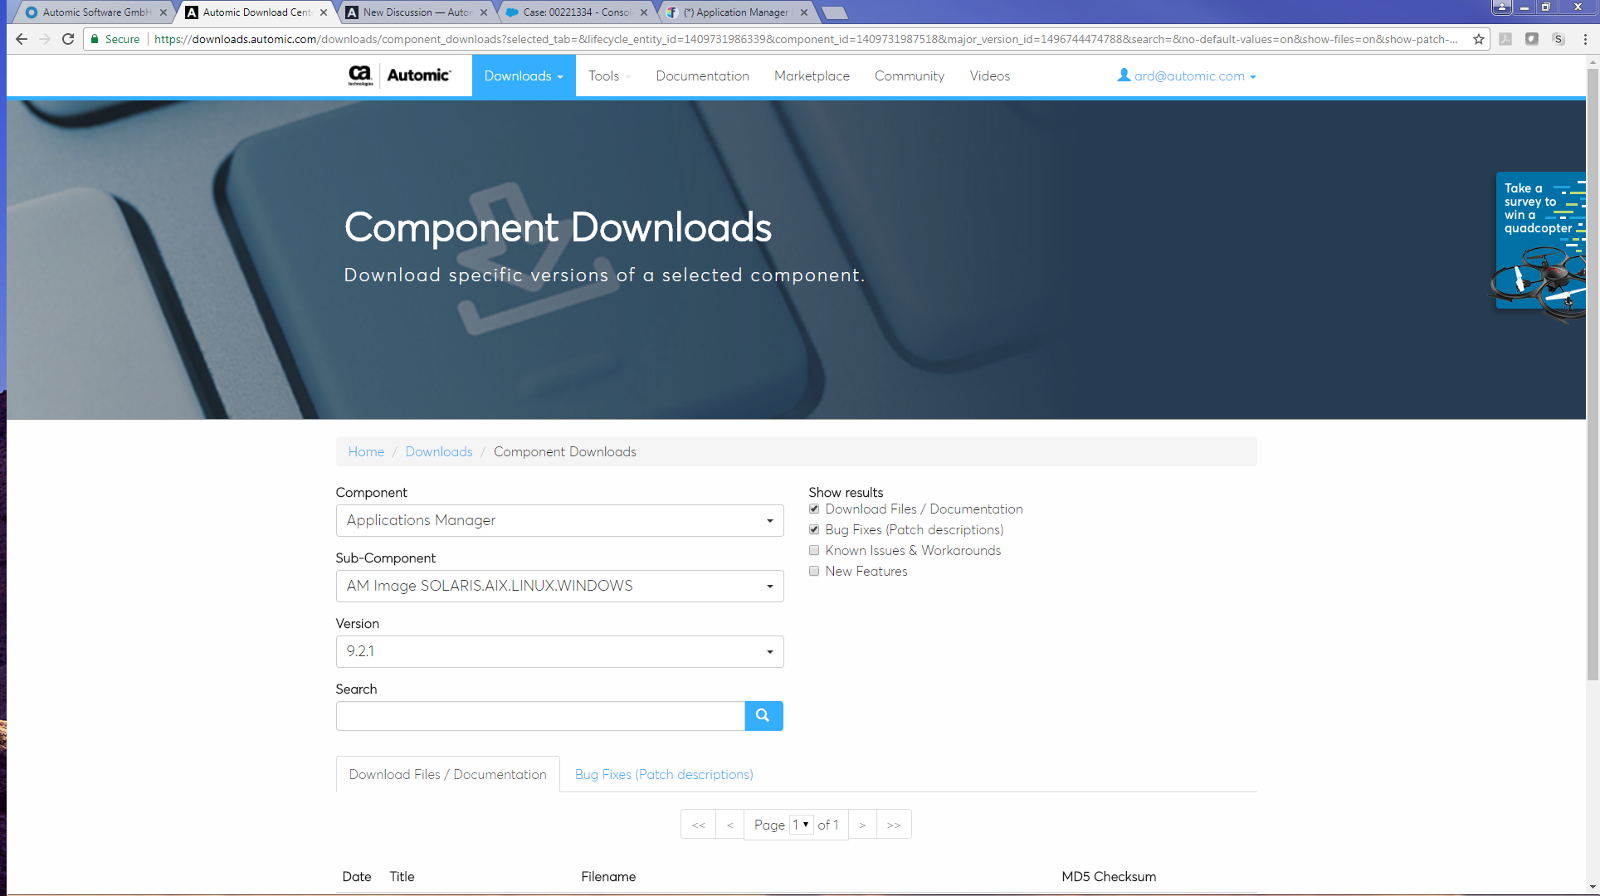Screen dimensions: 1600x896
Task: Click the browser Back arrow
Action: 21,39
